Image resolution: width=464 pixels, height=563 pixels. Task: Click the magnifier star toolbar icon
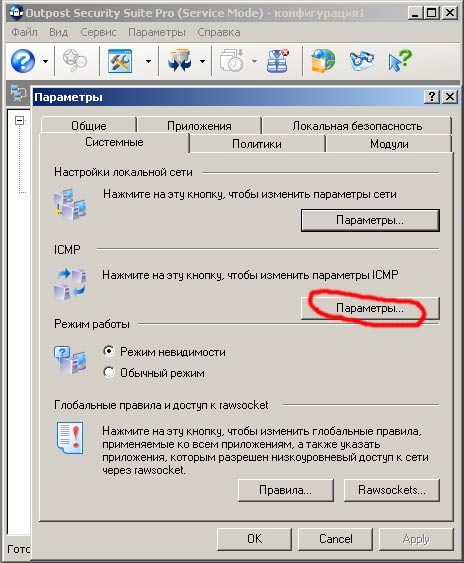click(x=75, y=61)
